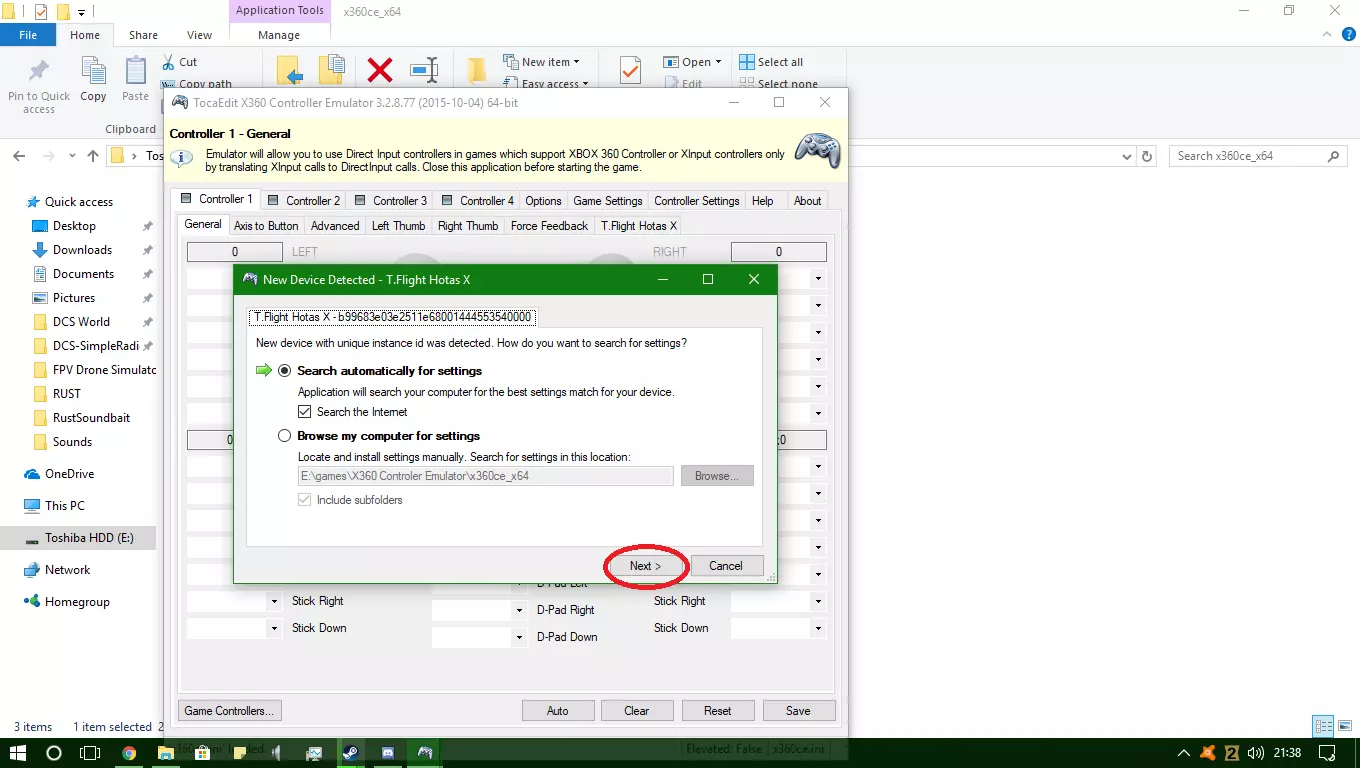The image size is (1360, 768).
Task: Open Steam from the taskbar
Action: 351,752
